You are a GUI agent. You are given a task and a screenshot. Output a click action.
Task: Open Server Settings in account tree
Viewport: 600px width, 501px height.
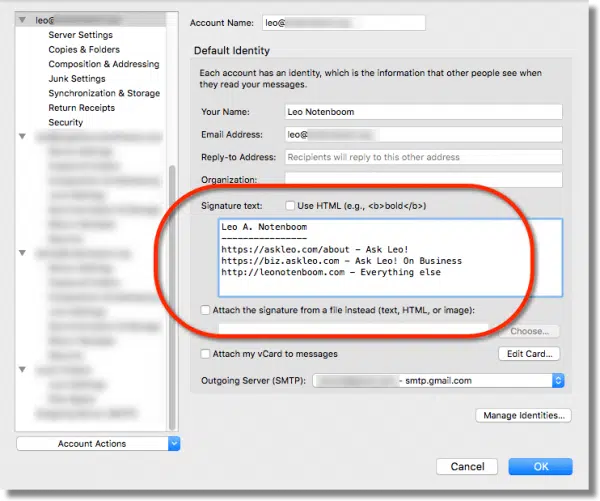pos(80,35)
